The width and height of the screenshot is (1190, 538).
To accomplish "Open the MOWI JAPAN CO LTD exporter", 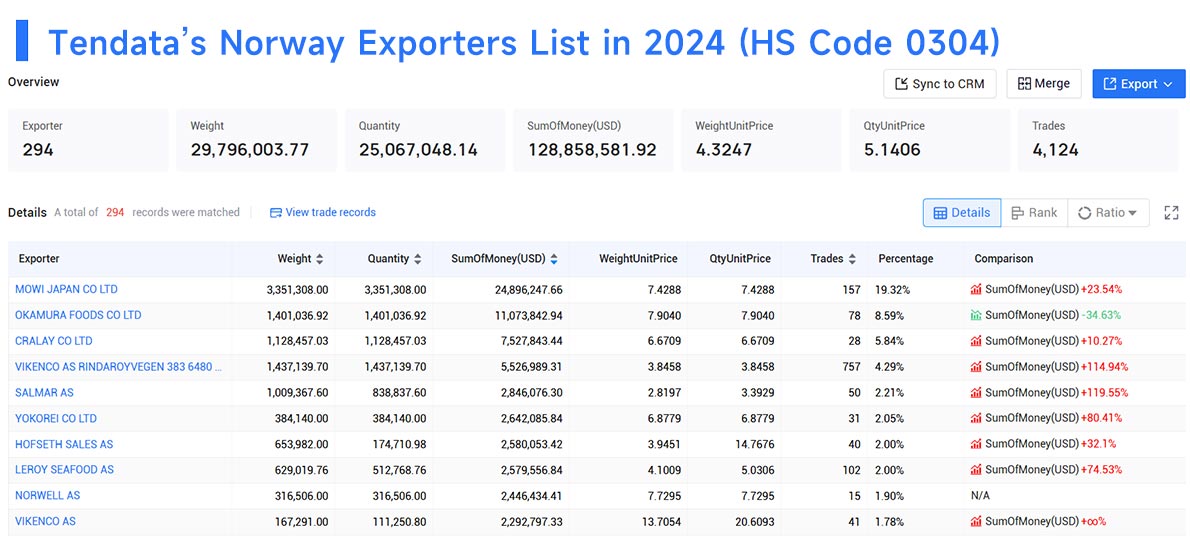I will tap(66, 289).
